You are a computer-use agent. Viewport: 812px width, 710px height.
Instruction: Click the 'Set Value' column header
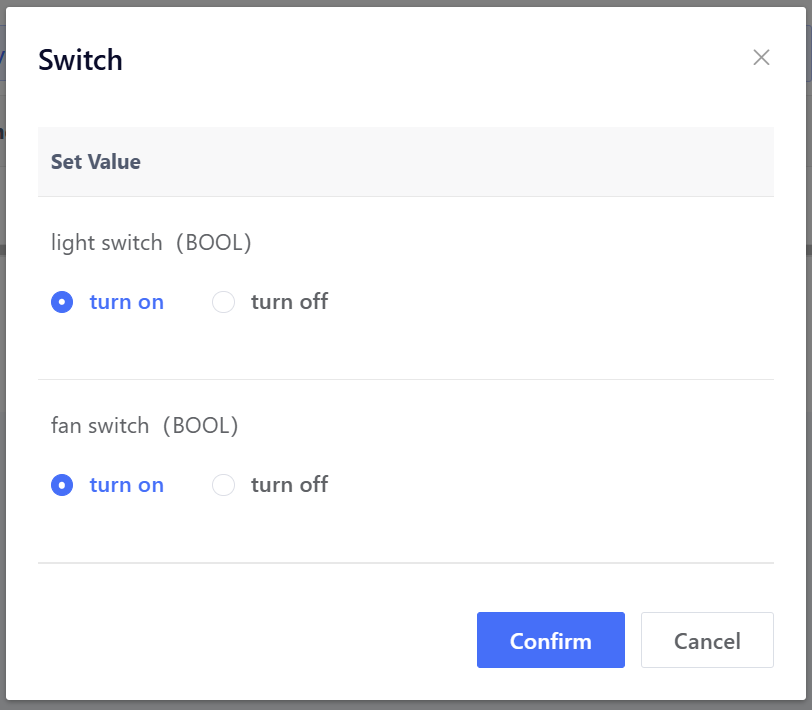(96, 162)
